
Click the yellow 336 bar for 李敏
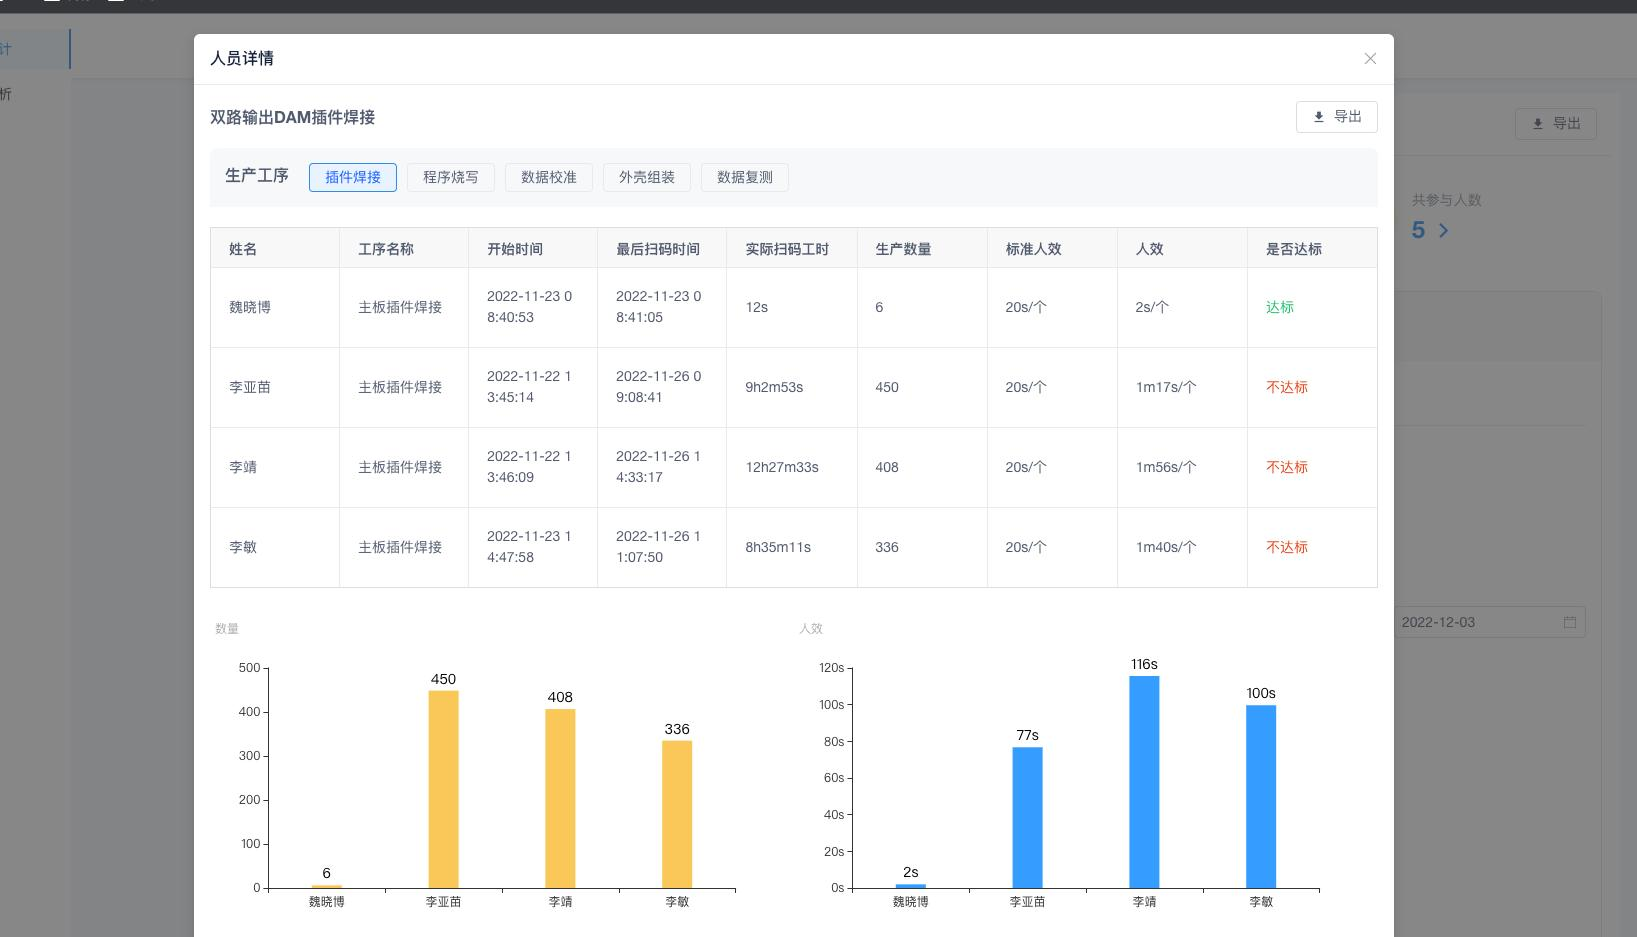(677, 814)
